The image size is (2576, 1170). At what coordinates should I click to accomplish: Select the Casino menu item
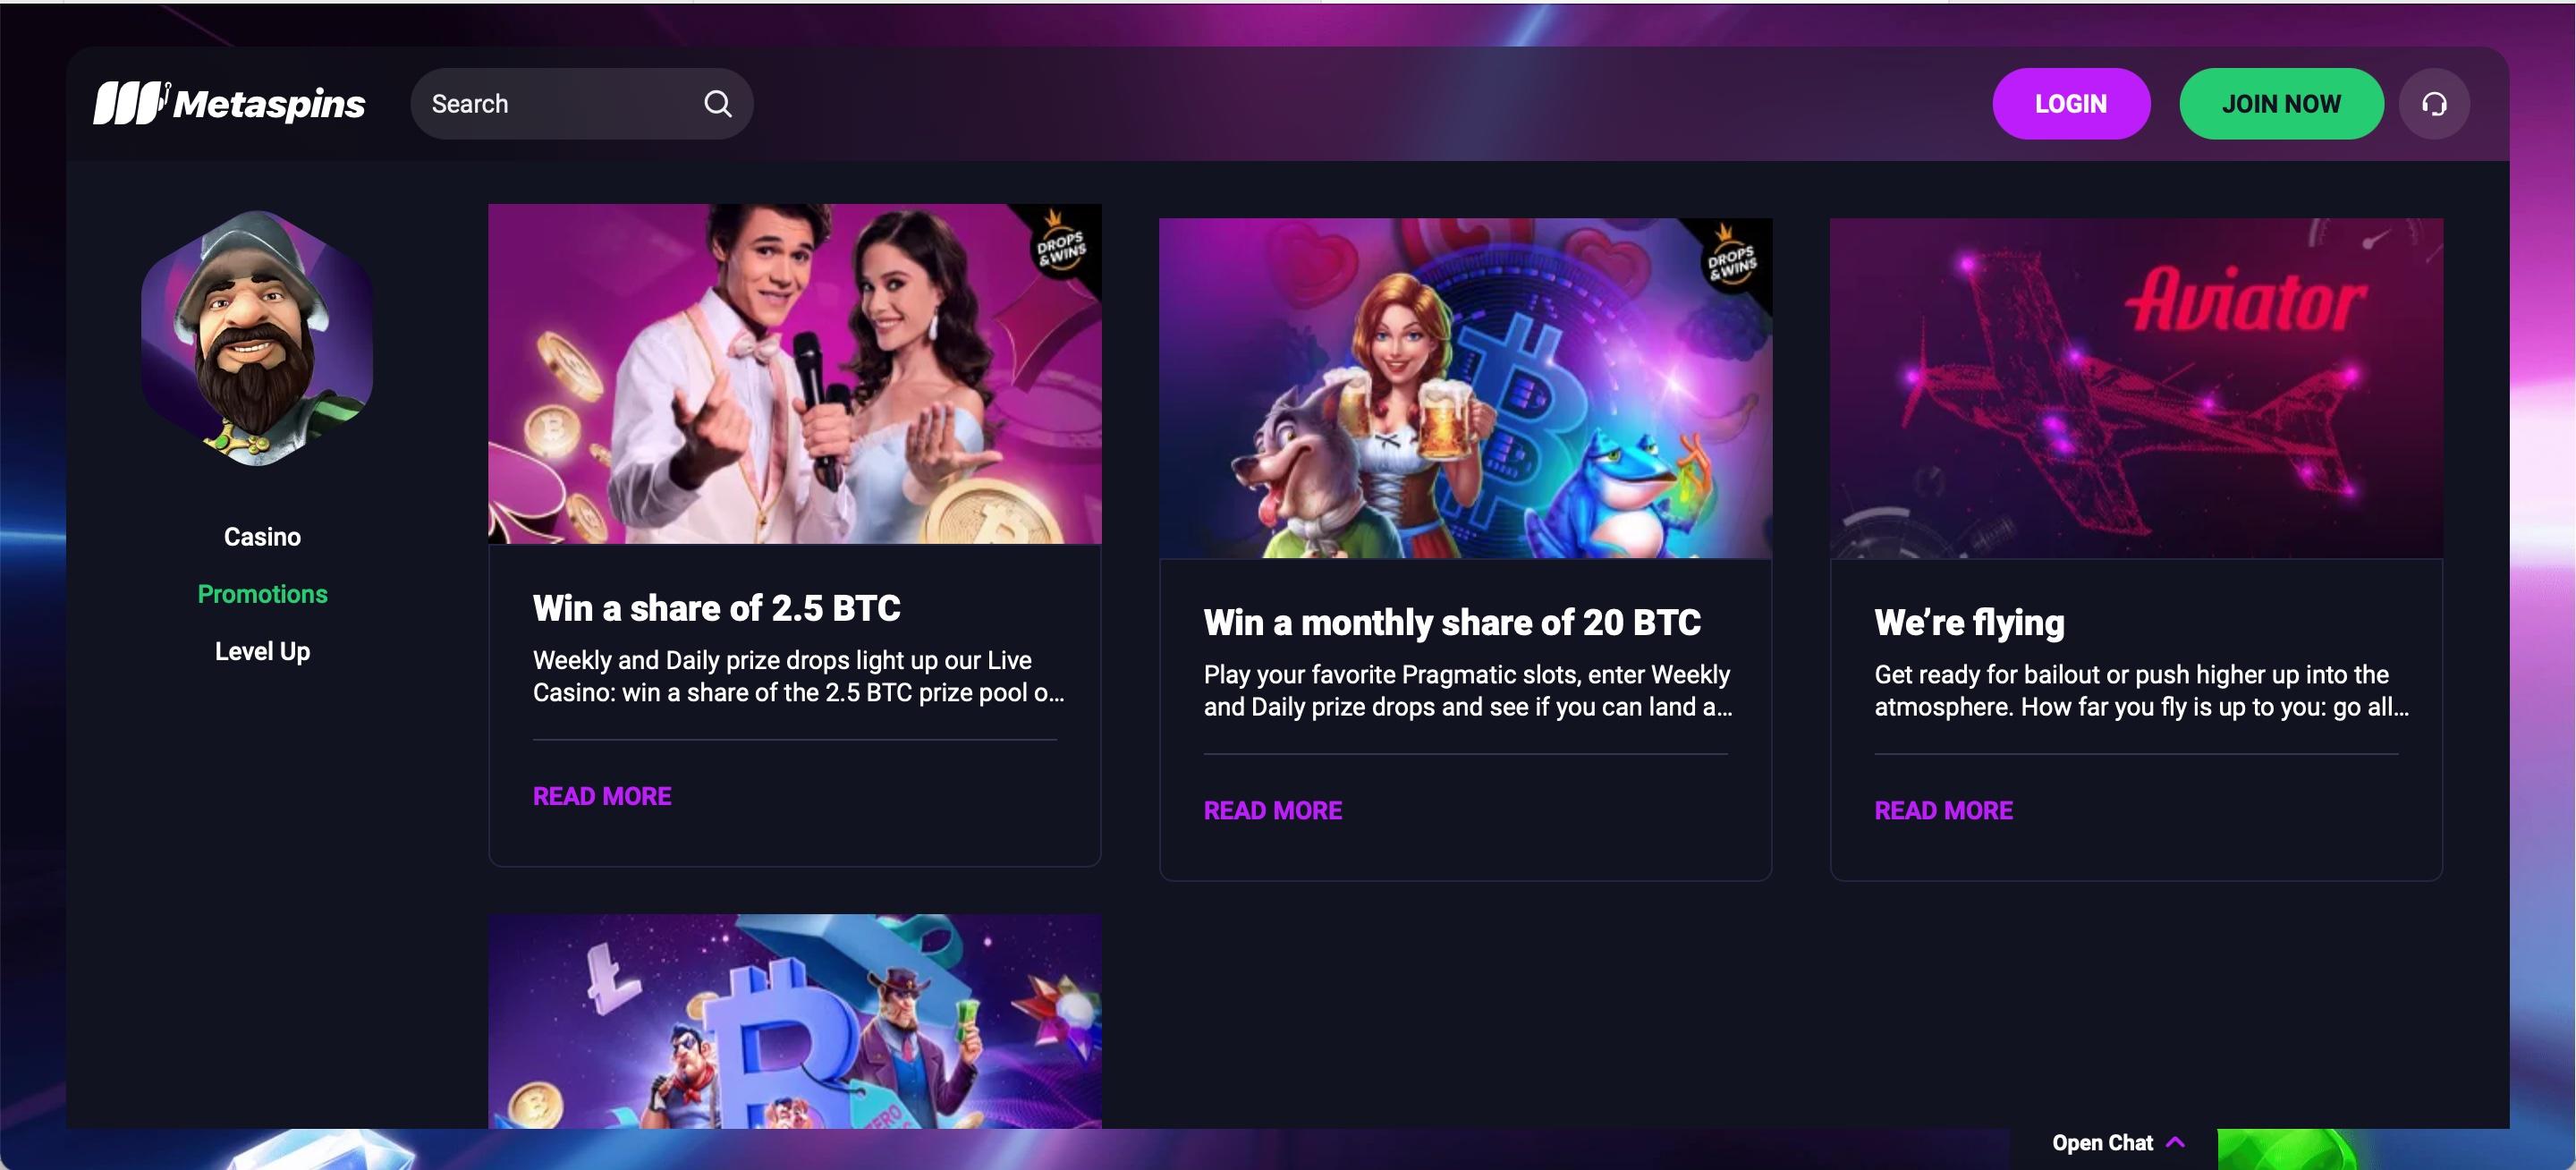(262, 537)
